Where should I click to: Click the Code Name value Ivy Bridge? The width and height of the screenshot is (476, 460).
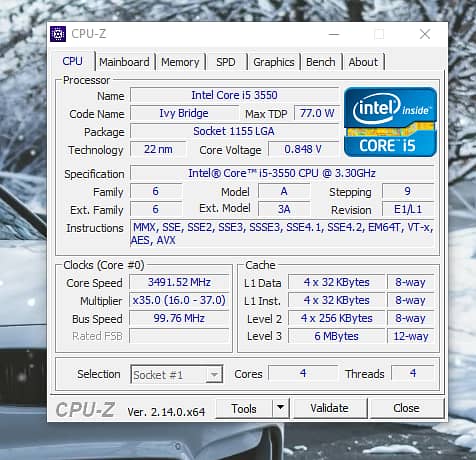tap(184, 113)
